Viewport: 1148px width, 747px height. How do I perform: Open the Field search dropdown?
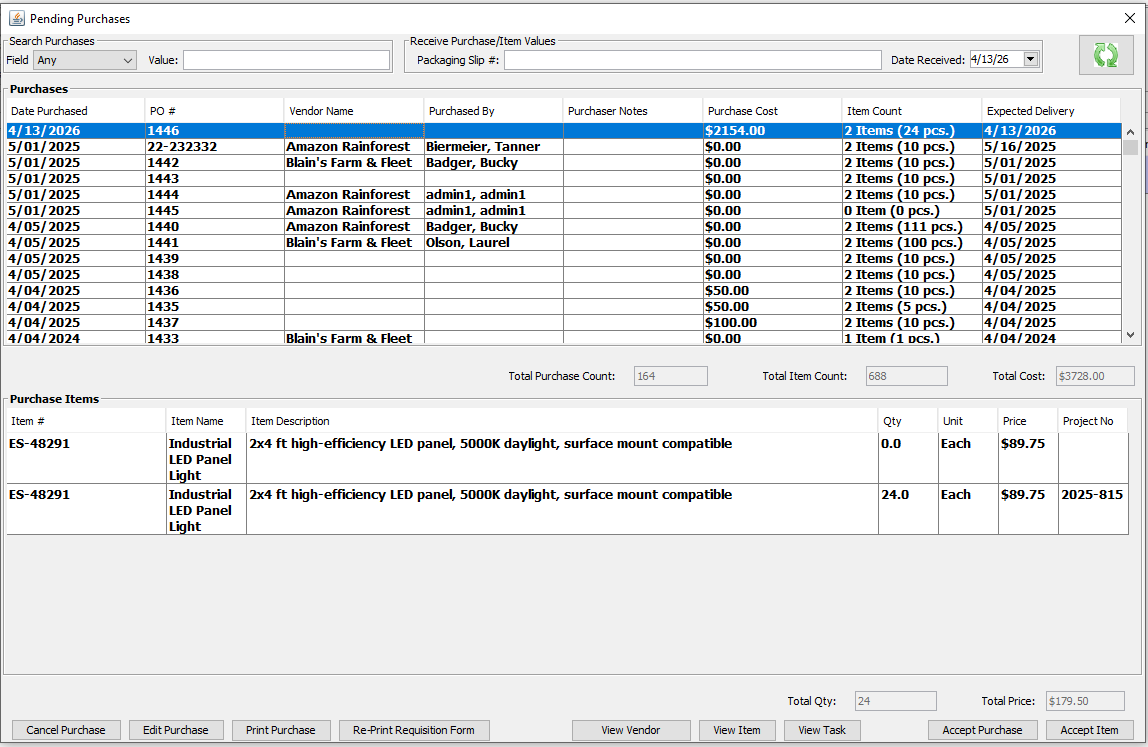point(85,60)
